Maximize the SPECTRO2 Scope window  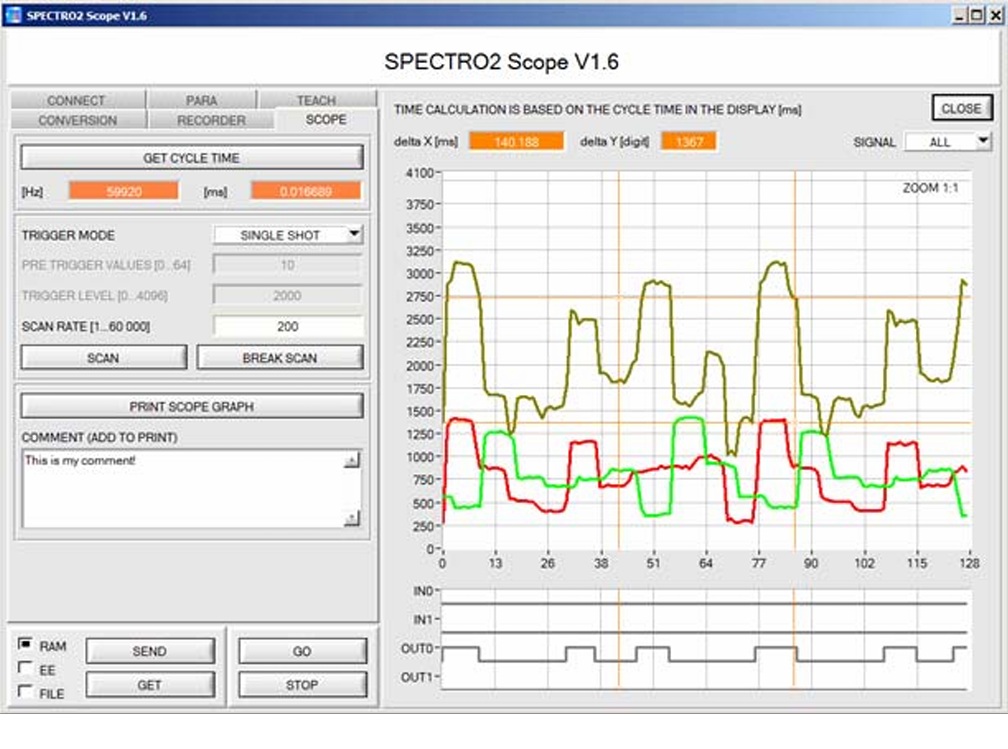[x=976, y=15]
